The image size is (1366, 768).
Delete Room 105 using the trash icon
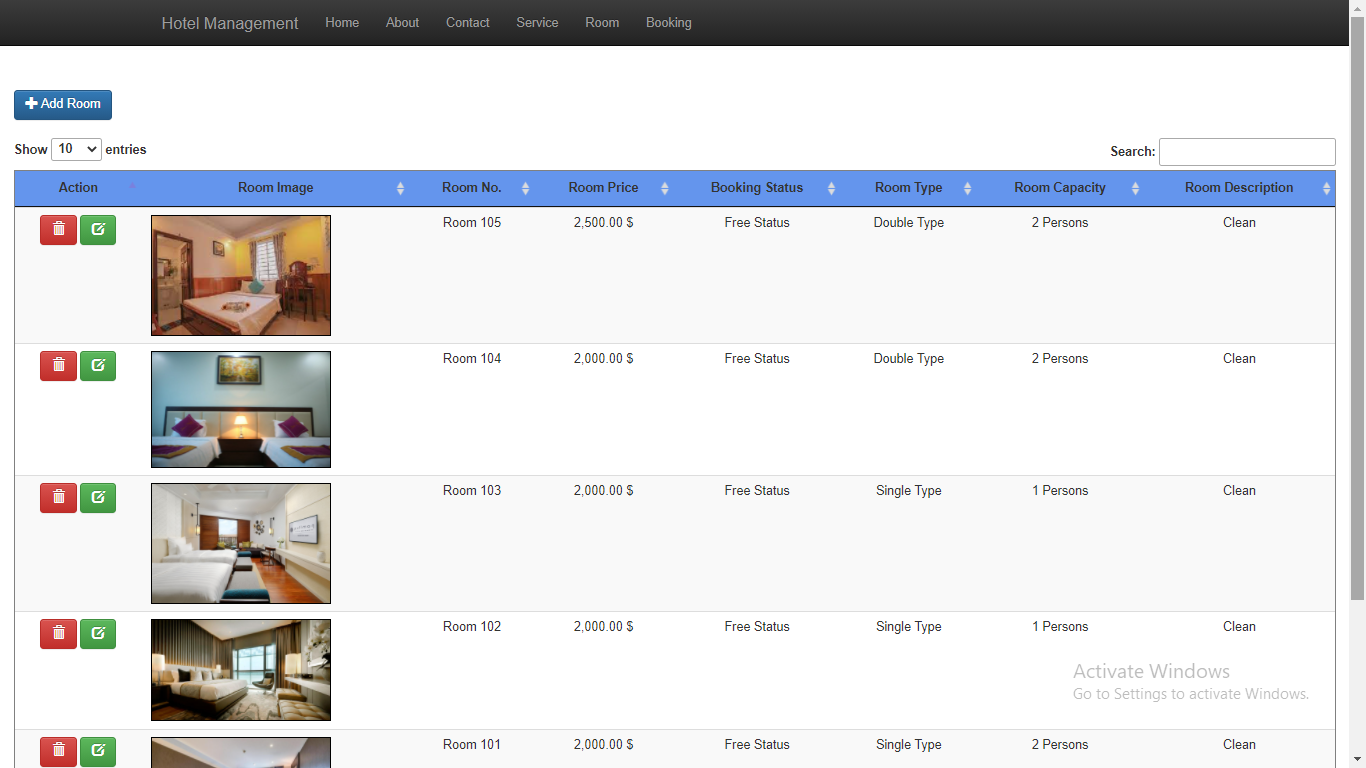pyautogui.click(x=58, y=229)
